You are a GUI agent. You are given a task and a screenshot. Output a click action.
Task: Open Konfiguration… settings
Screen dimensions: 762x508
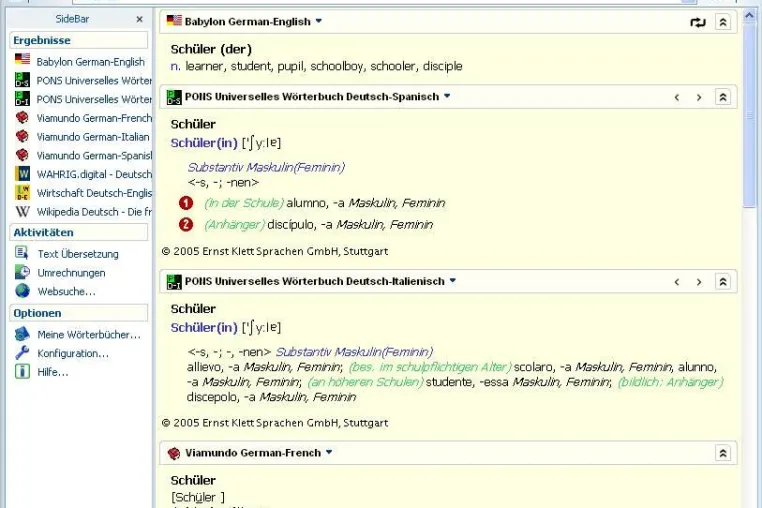(72, 353)
